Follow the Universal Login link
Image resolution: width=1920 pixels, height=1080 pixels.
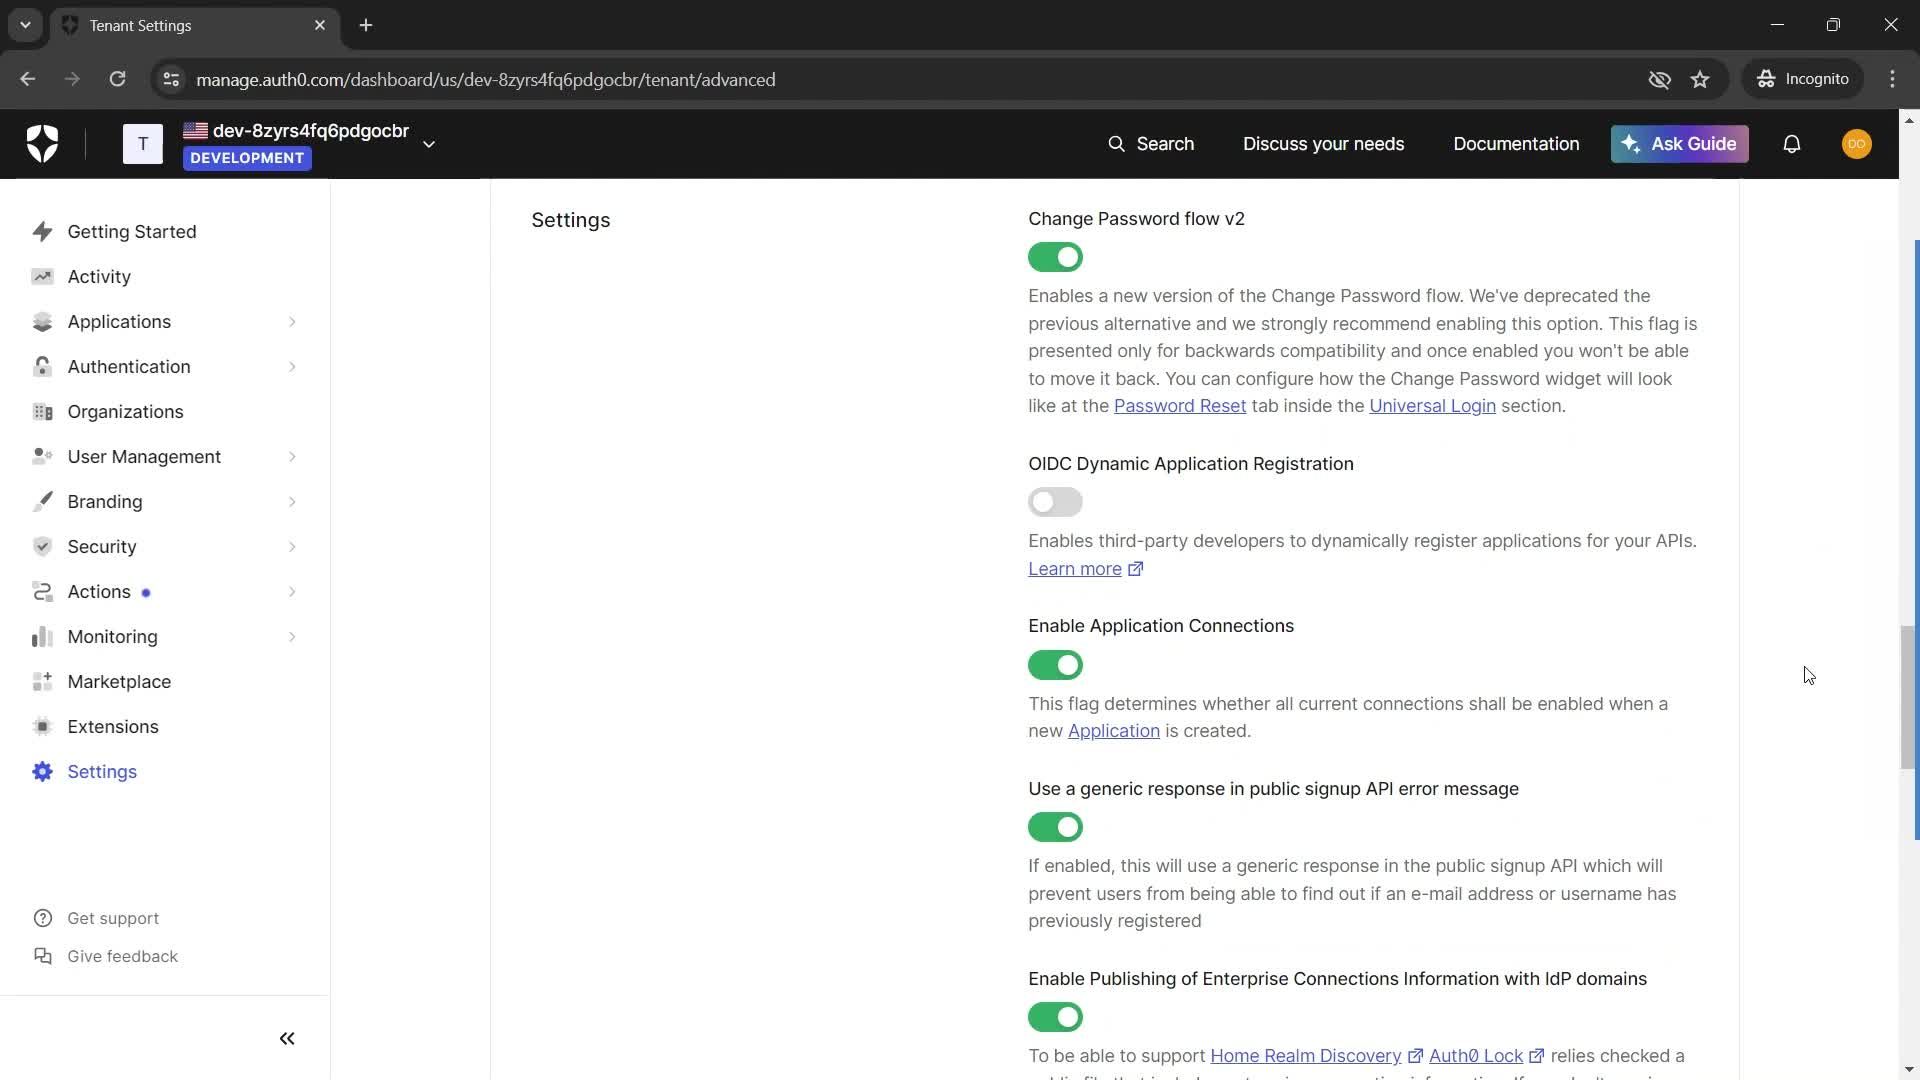click(1432, 406)
